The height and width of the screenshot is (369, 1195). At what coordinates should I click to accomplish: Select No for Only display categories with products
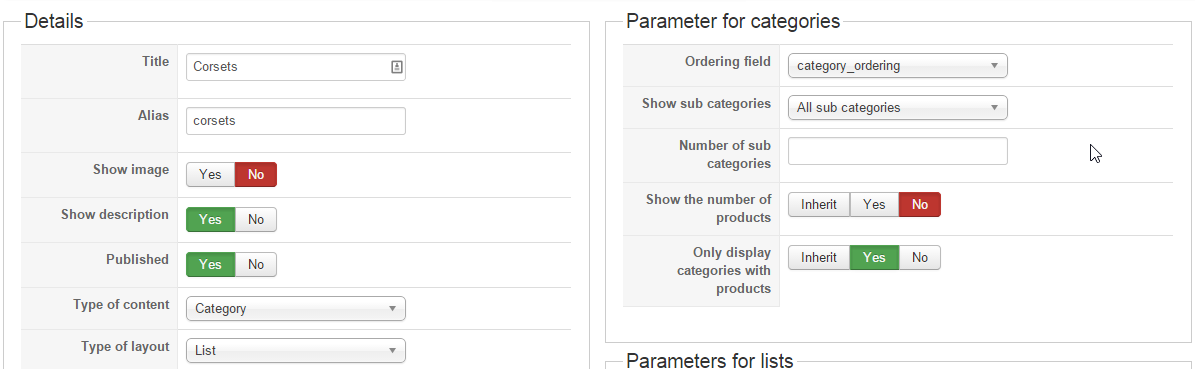[x=920, y=258]
